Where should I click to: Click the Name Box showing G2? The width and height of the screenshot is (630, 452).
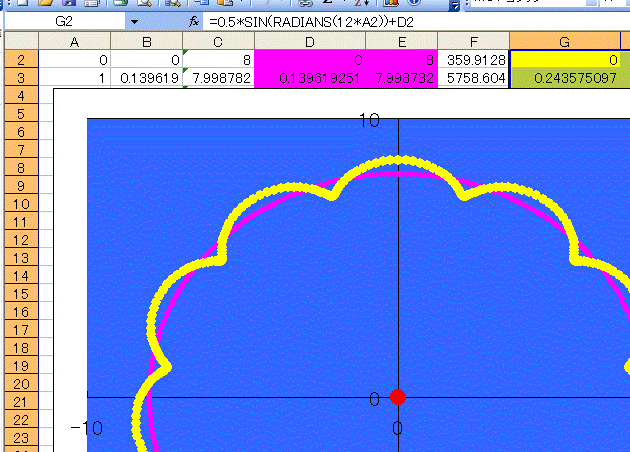(64, 21)
